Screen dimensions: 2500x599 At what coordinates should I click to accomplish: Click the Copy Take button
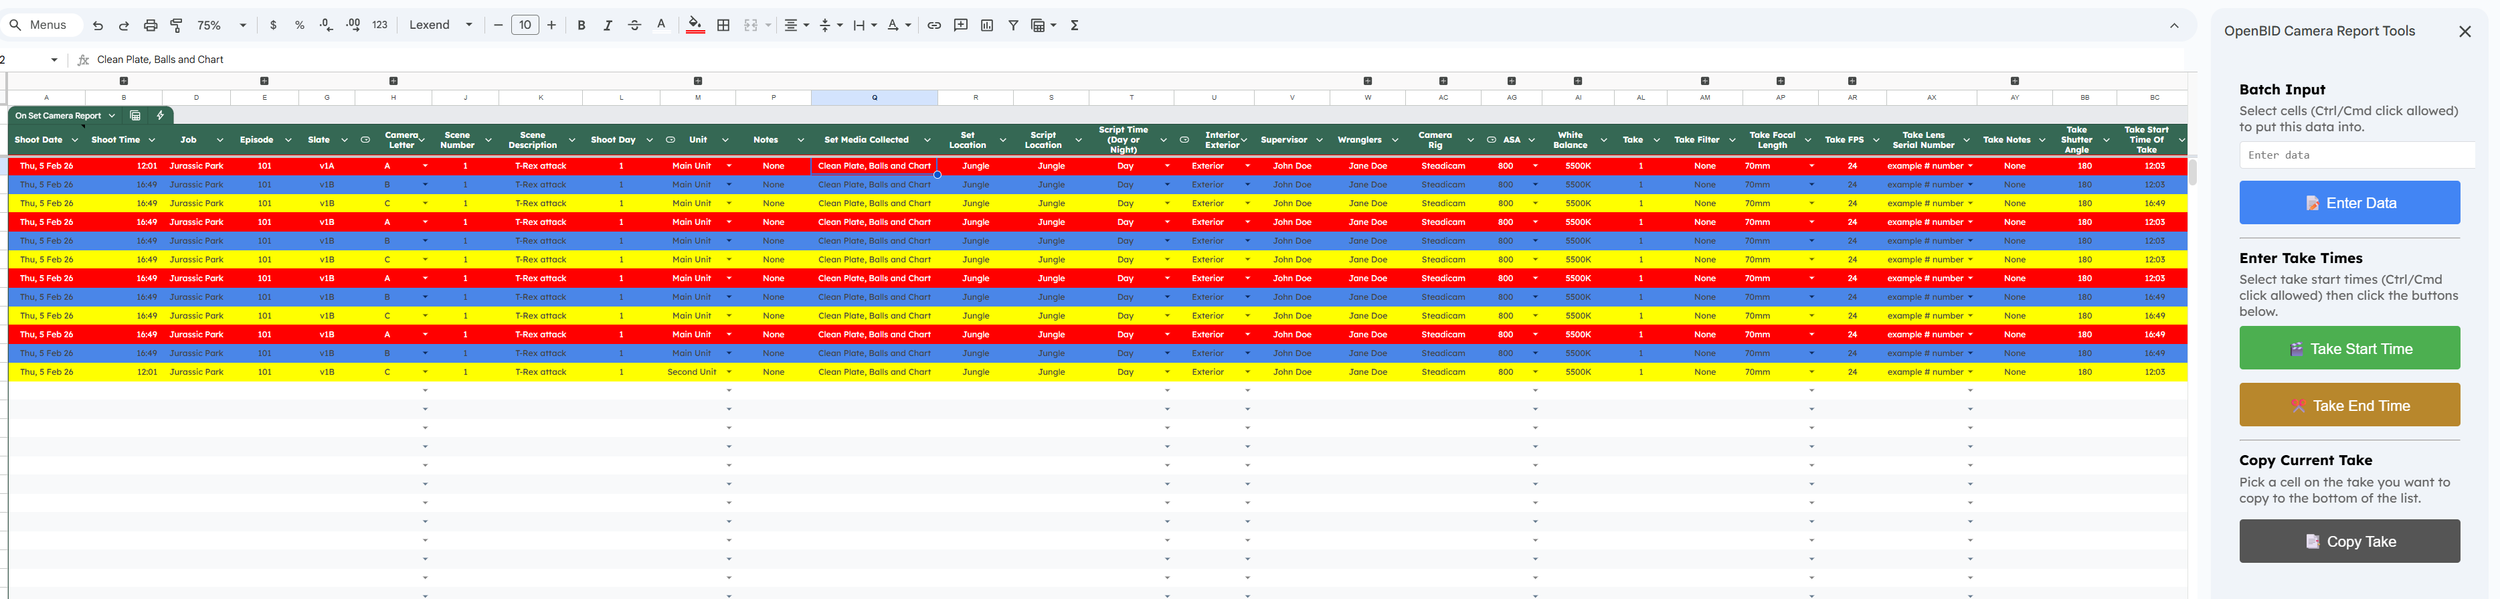point(2349,542)
